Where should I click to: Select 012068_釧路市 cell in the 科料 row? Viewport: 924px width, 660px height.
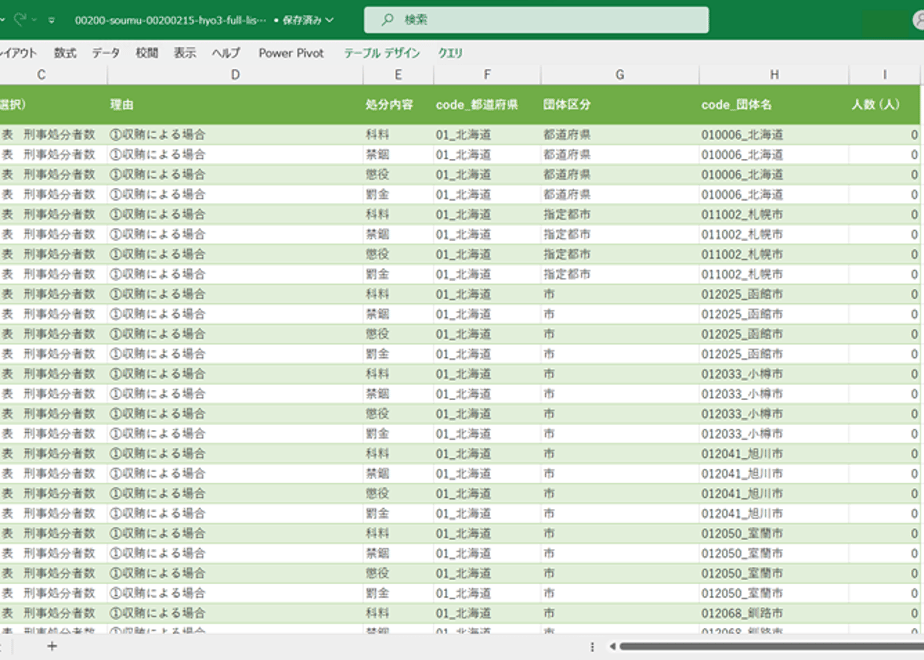pos(774,613)
